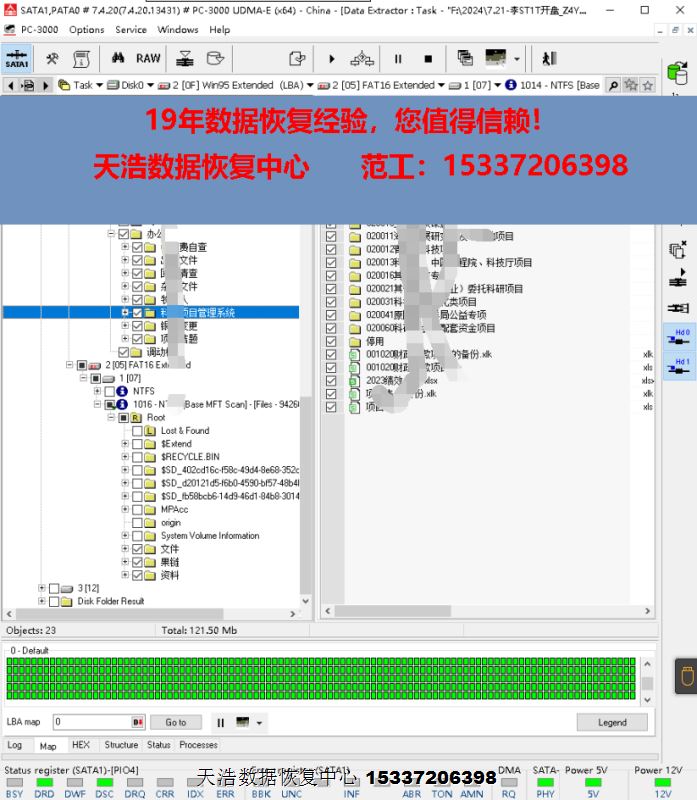Check the Lost & Found folder checkbox
Viewport: 697px width, 800px height.
pyautogui.click(x=136, y=431)
